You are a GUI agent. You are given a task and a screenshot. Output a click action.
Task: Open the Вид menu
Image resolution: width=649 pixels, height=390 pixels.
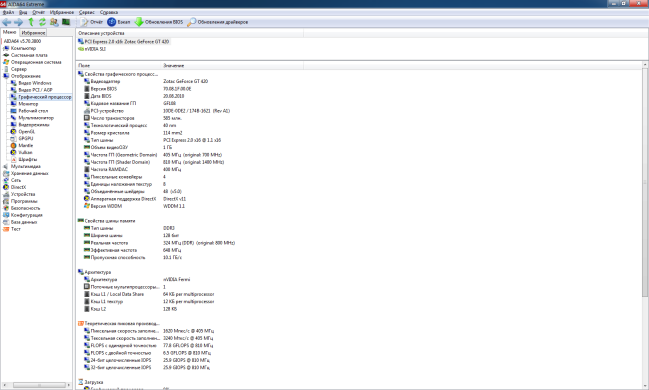(x=23, y=12)
